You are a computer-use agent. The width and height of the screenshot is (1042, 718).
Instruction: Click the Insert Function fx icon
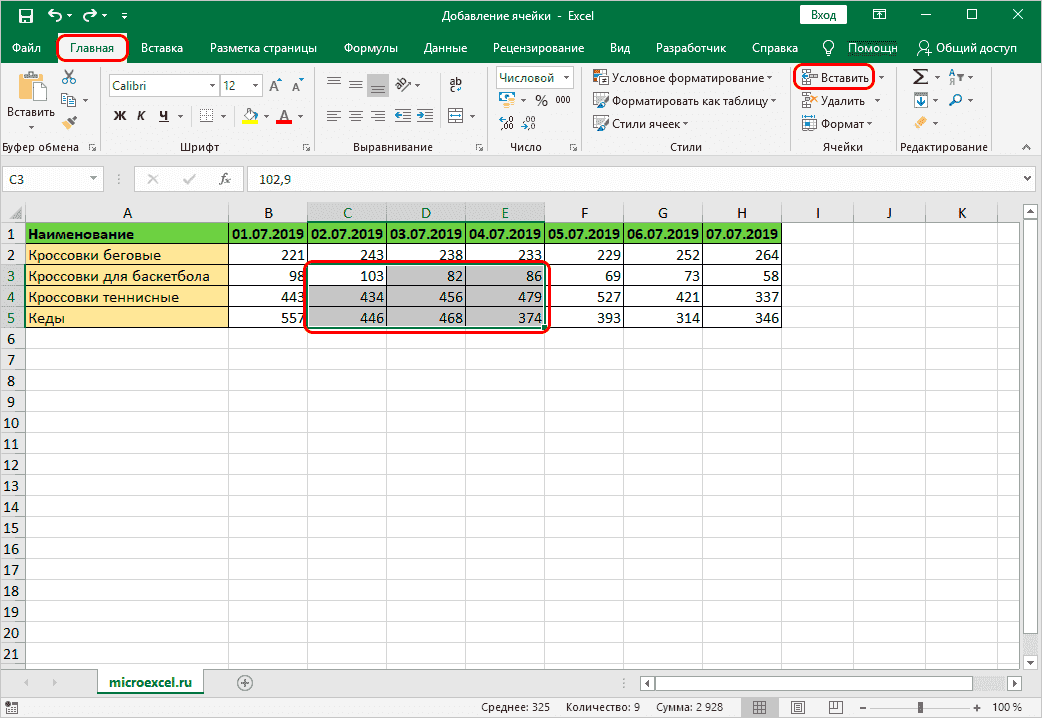point(226,179)
